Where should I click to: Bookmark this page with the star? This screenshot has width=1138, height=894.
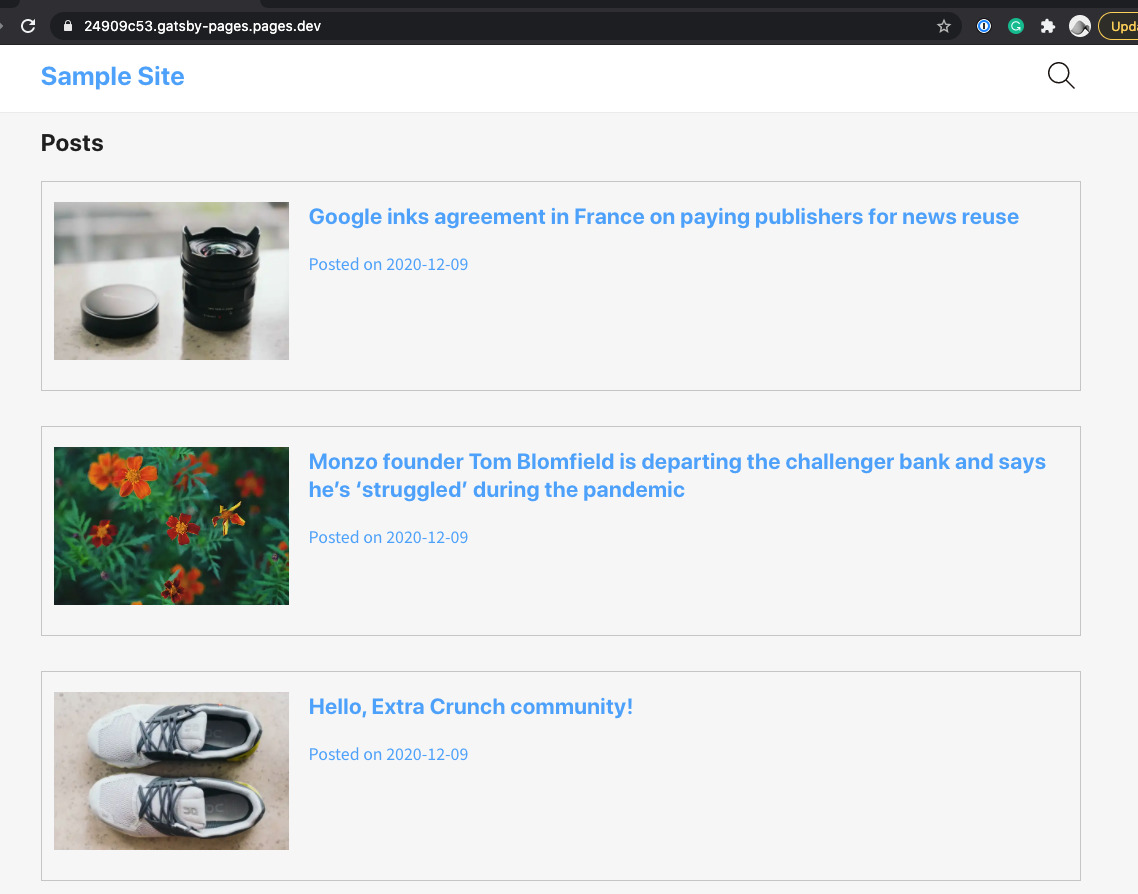click(x=943, y=26)
